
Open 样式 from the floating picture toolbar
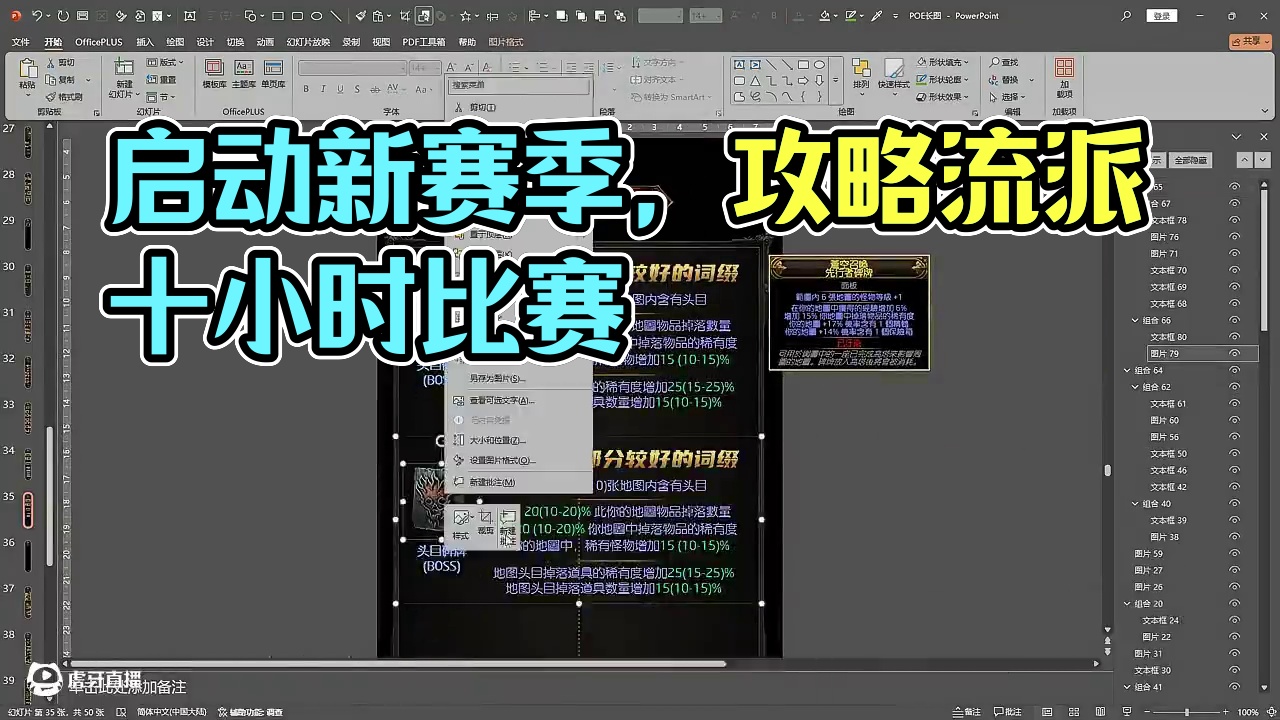pos(461,516)
